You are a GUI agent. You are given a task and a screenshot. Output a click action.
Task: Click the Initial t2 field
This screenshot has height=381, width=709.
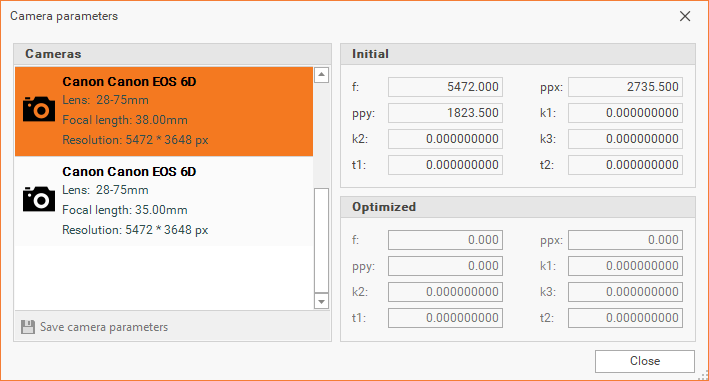tap(625, 165)
